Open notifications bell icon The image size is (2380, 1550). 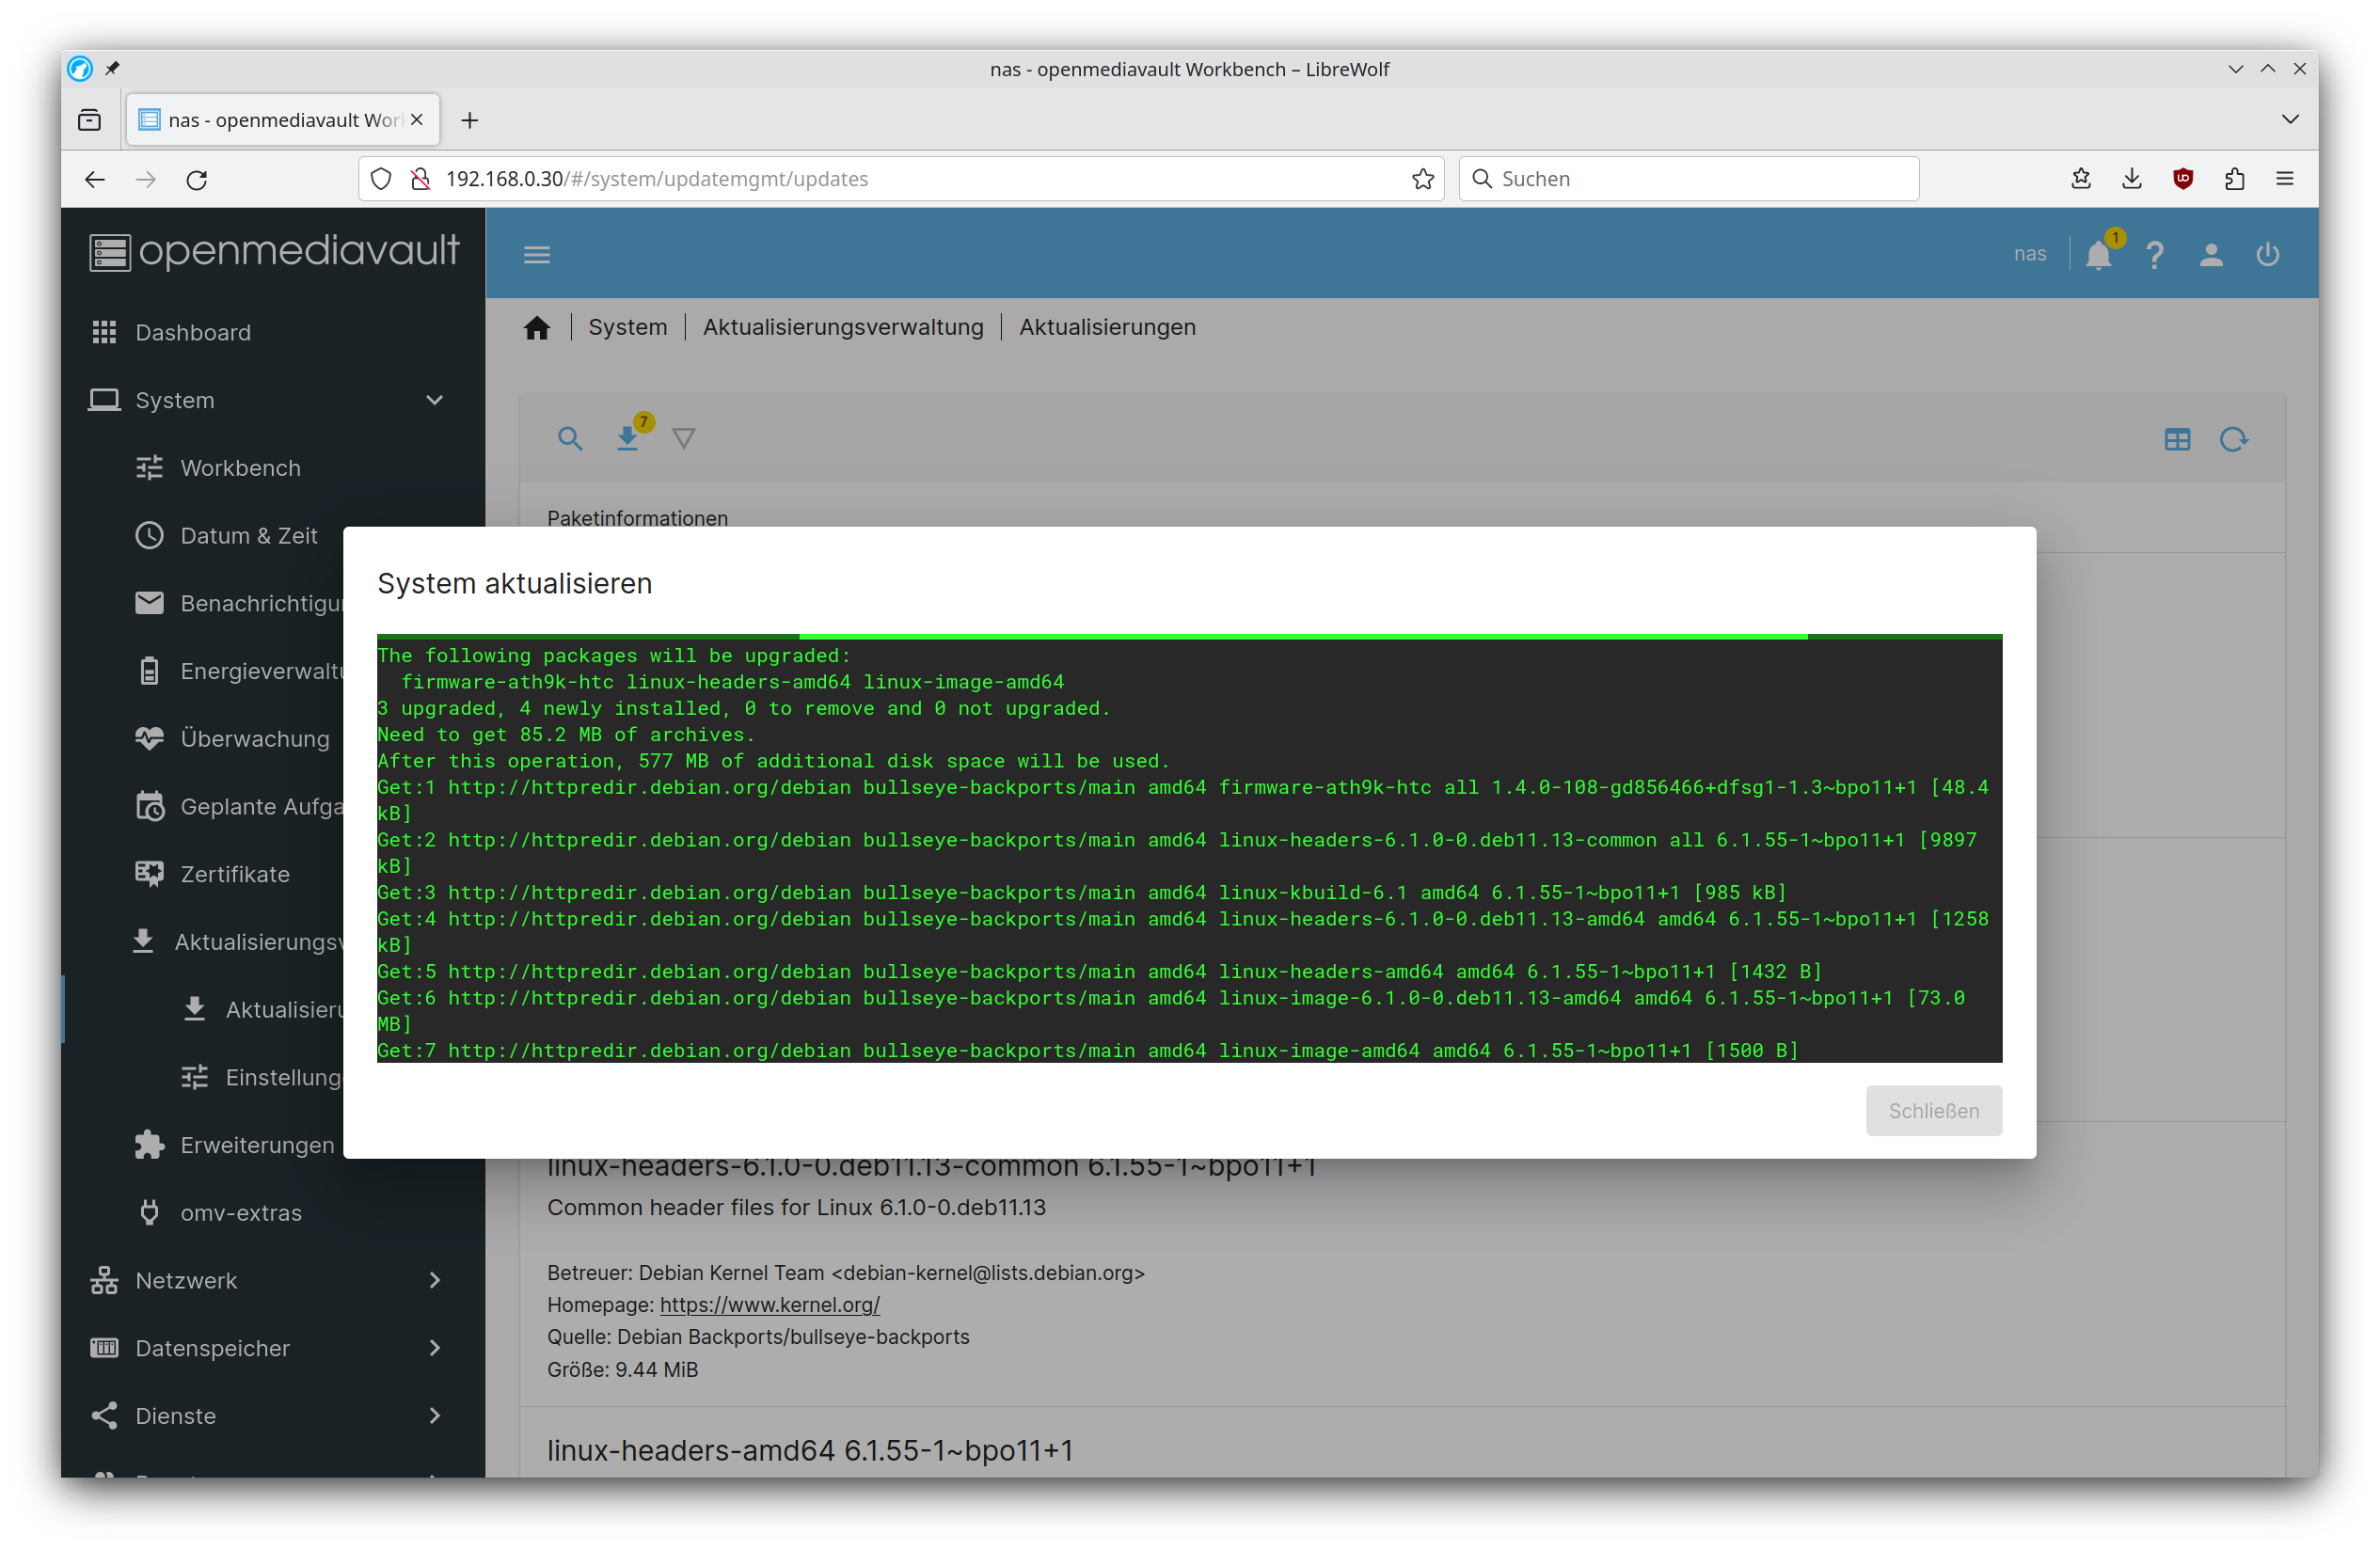pyautogui.click(x=2099, y=255)
